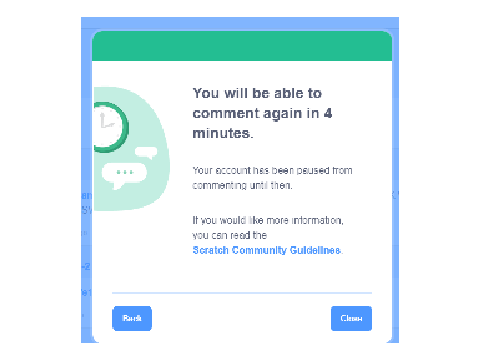Click the blue strip above the green header
This screenshot has width=480, height=360.
[x=240, y=24]
